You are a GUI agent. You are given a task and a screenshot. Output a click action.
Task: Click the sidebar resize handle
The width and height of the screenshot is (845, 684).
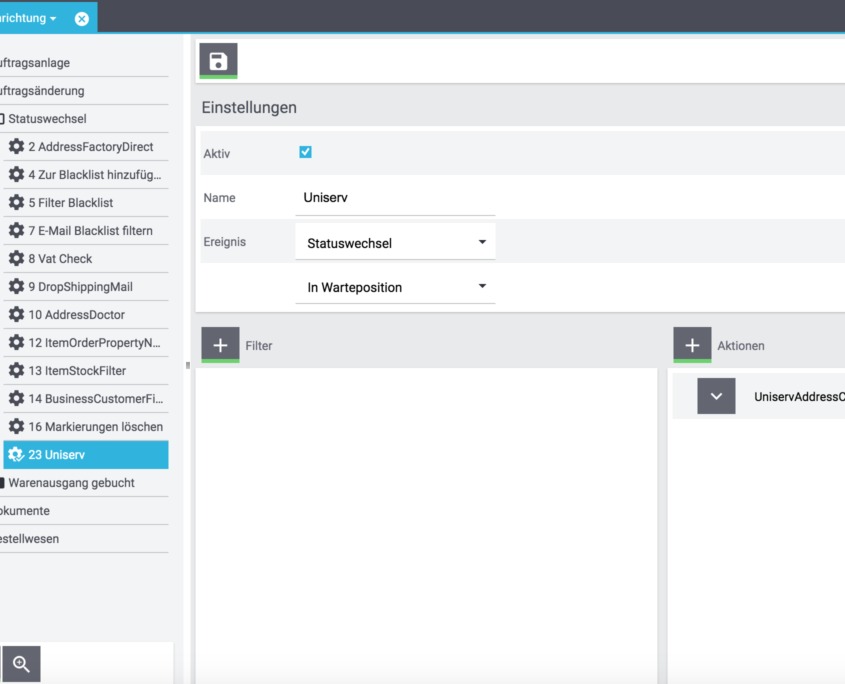pyautogui.click(x=188, y=365)
